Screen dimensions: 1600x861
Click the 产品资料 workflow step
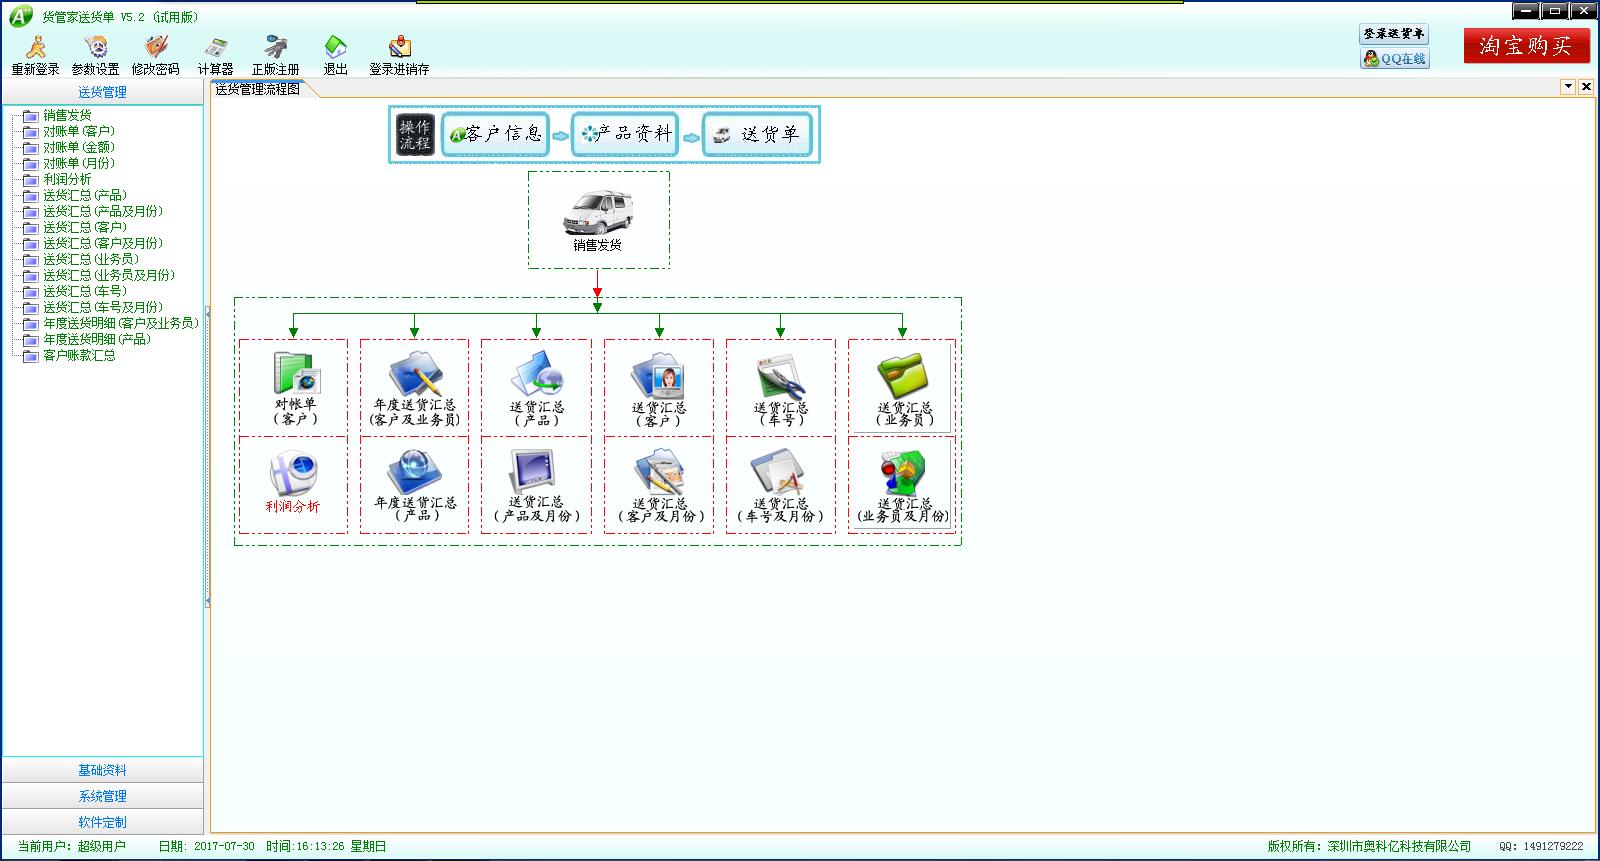point(626,134)
